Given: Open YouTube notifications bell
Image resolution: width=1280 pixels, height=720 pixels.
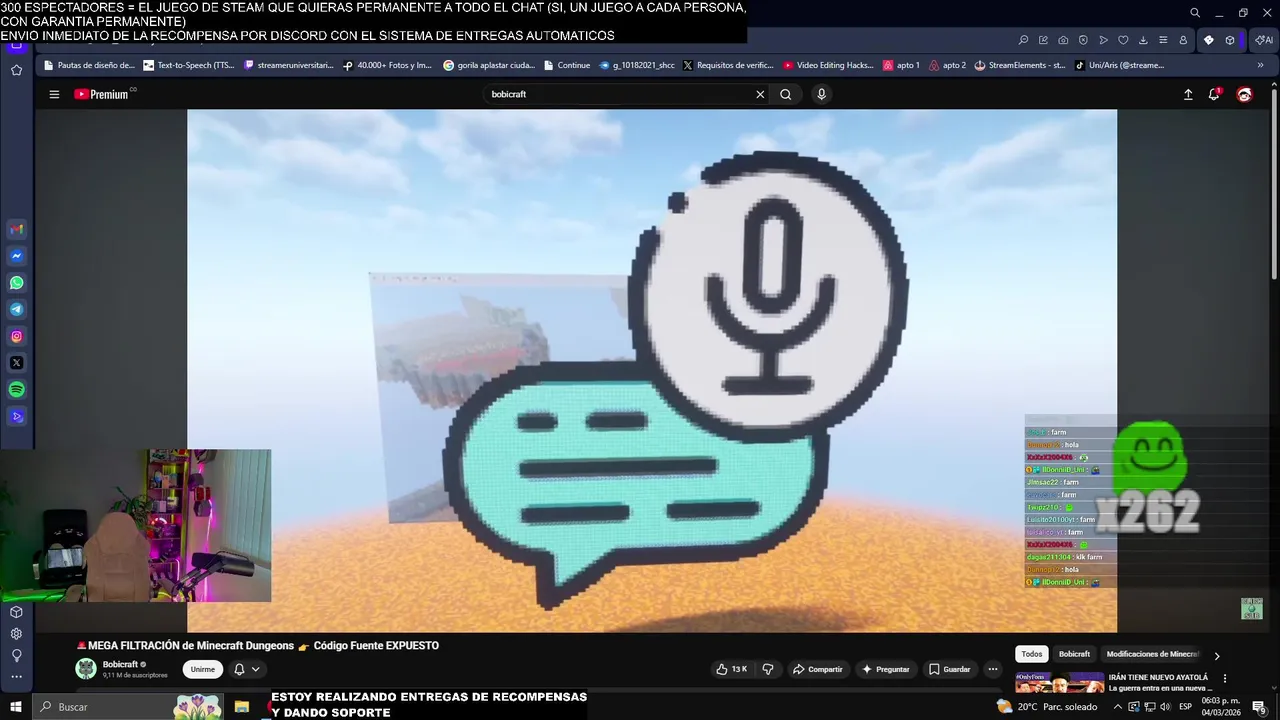Looking at the screenshot, I should [1214, 94].
